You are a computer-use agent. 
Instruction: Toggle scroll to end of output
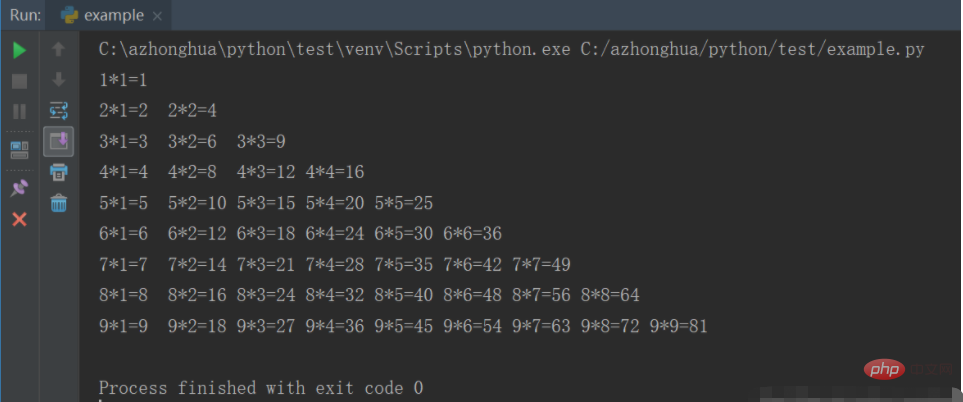click(58, 141)
